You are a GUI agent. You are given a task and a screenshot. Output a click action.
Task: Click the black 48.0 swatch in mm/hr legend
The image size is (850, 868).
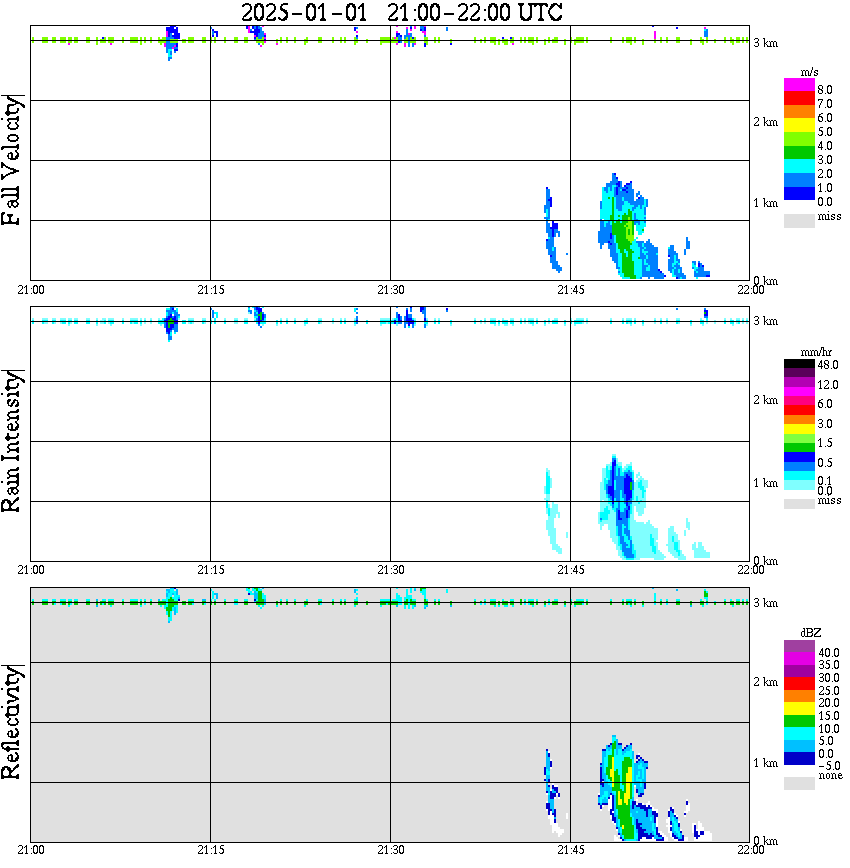click(x=799, y=364)
